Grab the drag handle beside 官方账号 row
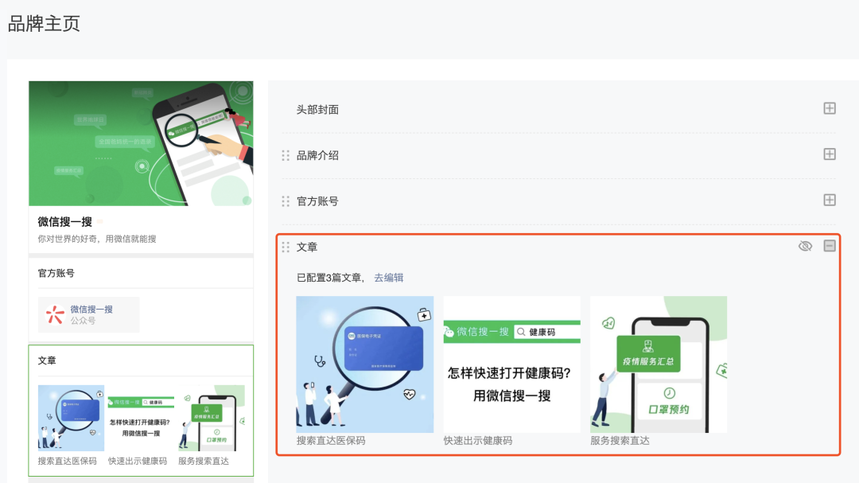The height and width of the screenshot is (483, 859). (x=285, y=202)
